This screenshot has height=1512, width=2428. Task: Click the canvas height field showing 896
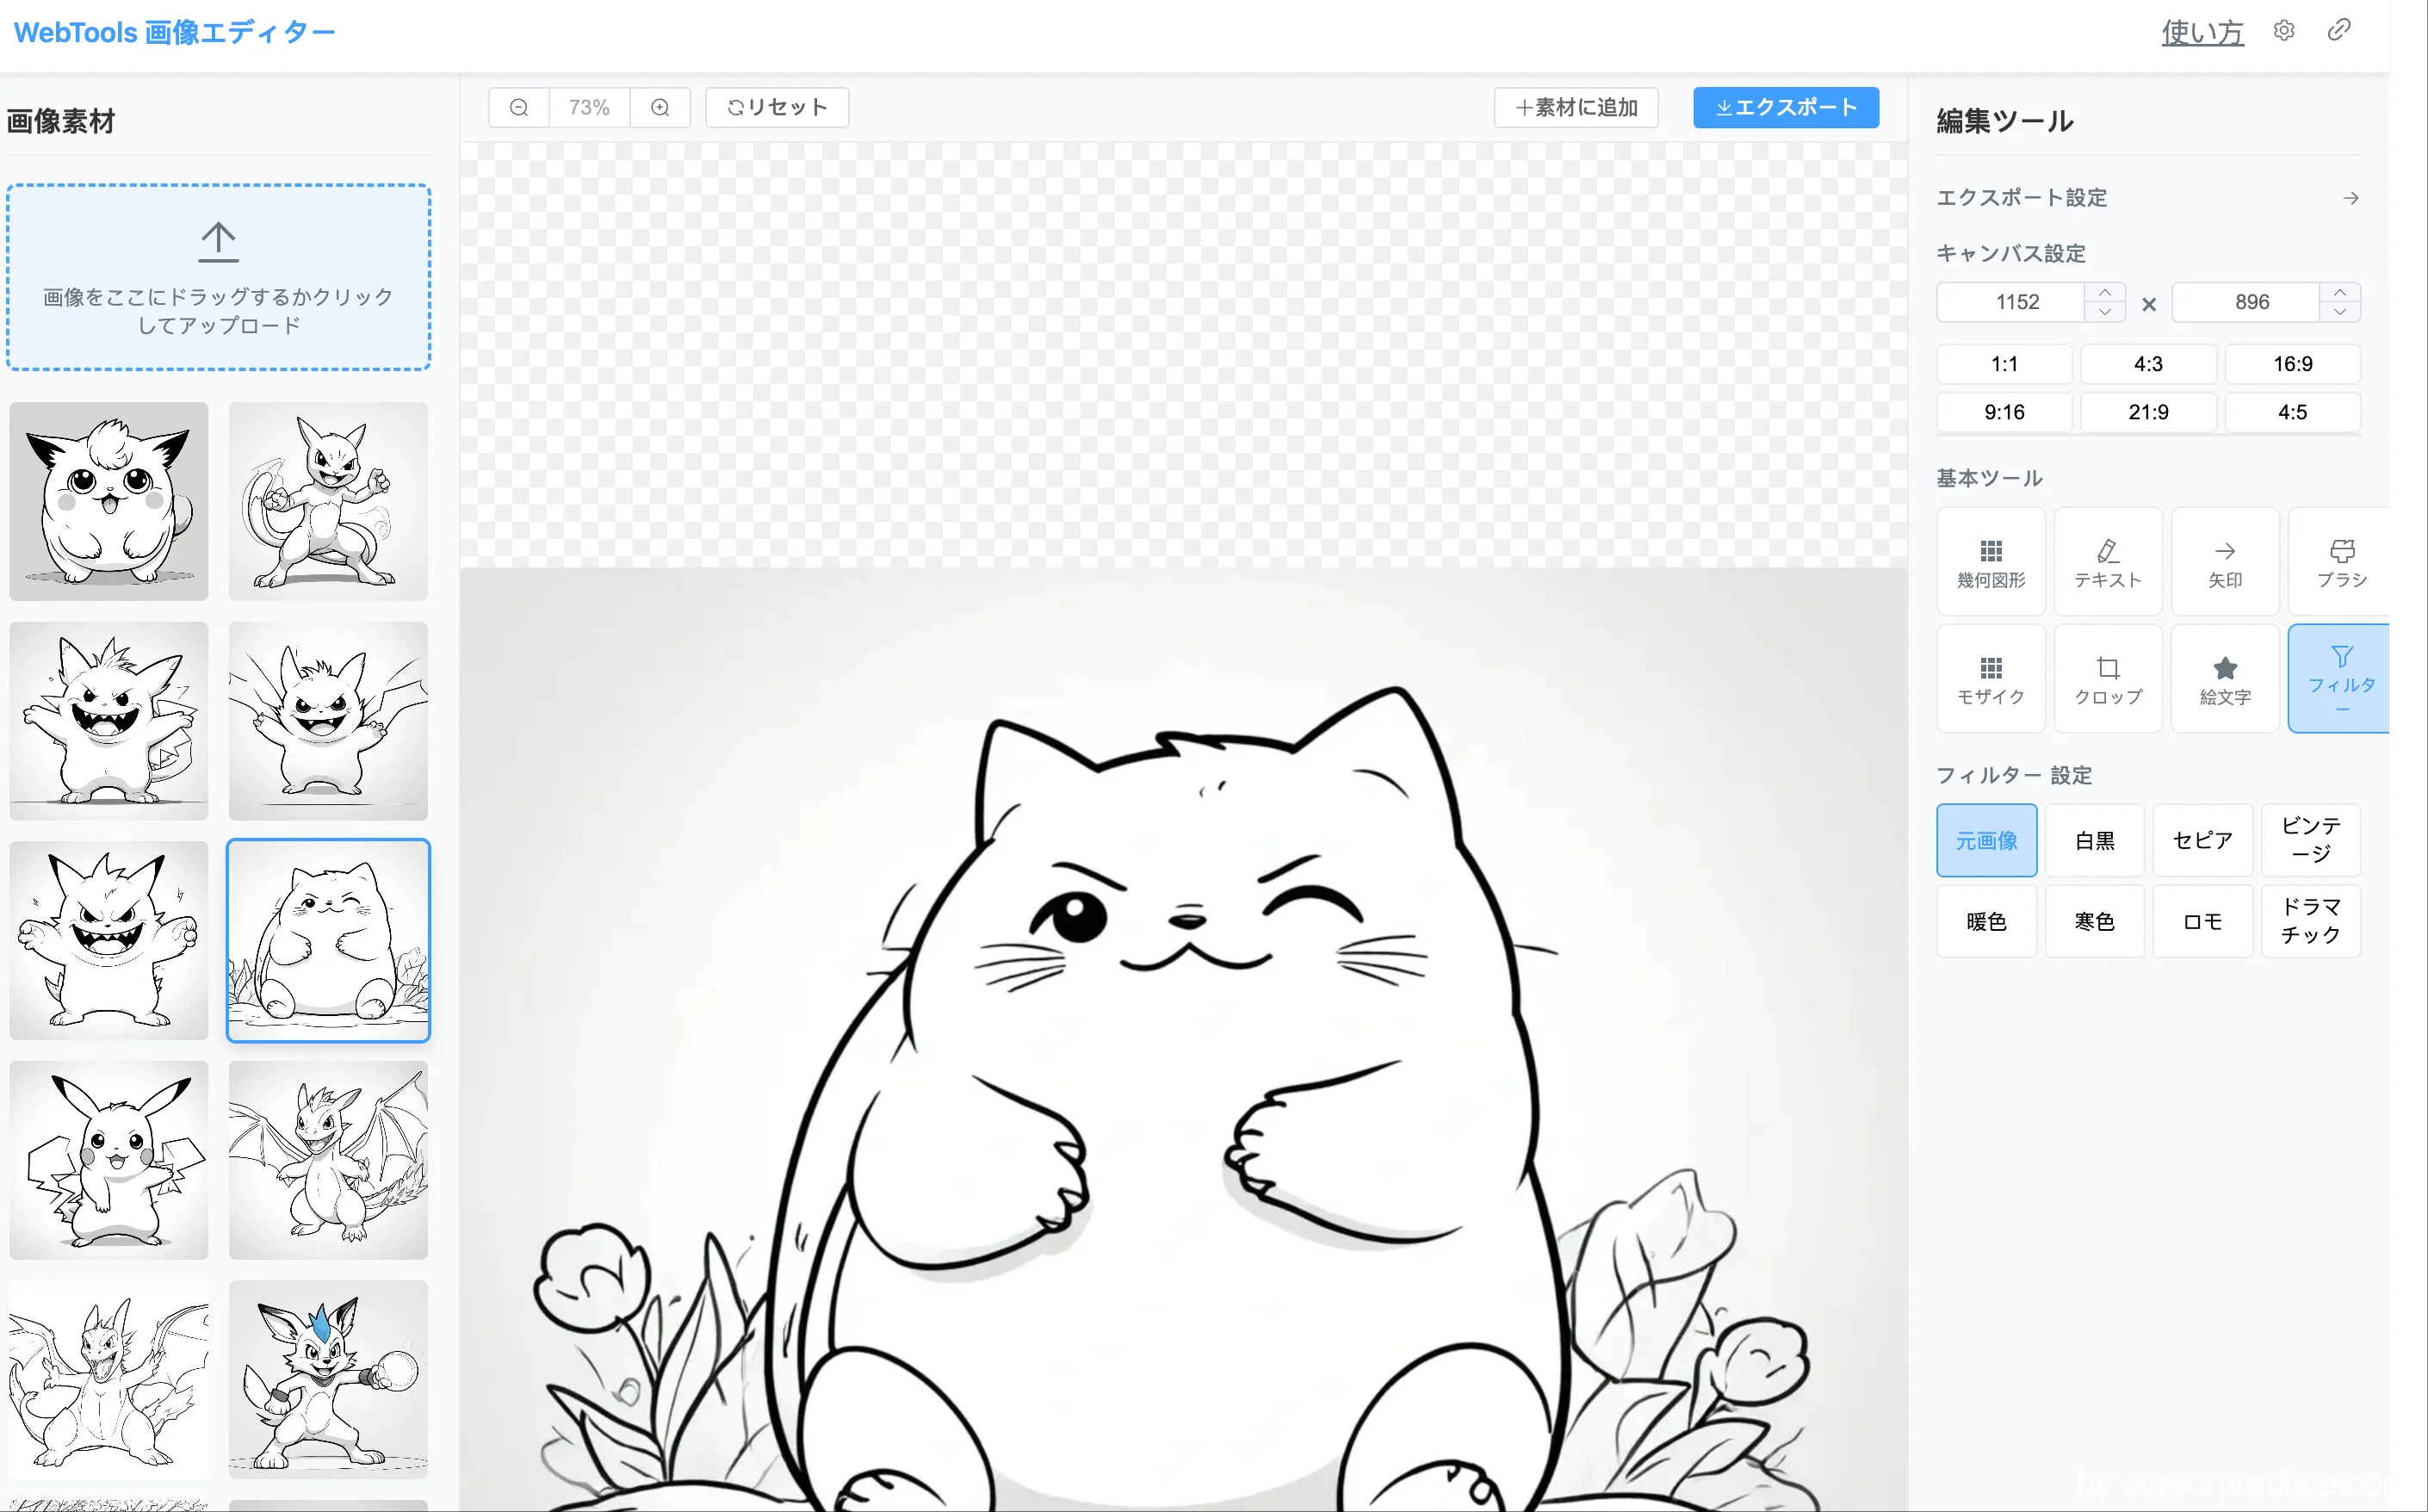coord(2246,302)
